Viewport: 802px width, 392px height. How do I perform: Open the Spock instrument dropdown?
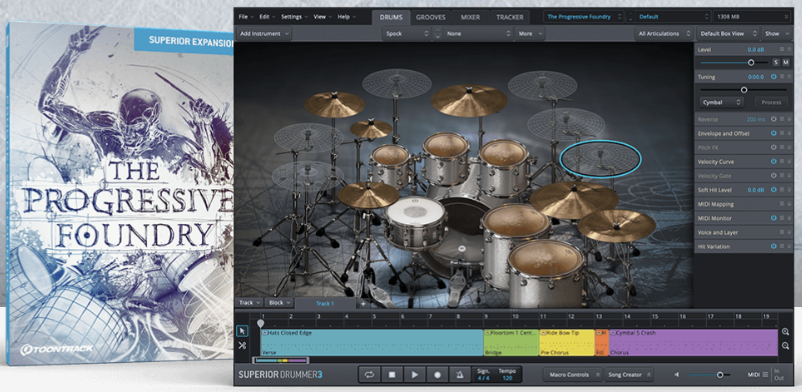click(x=407, y=34)
